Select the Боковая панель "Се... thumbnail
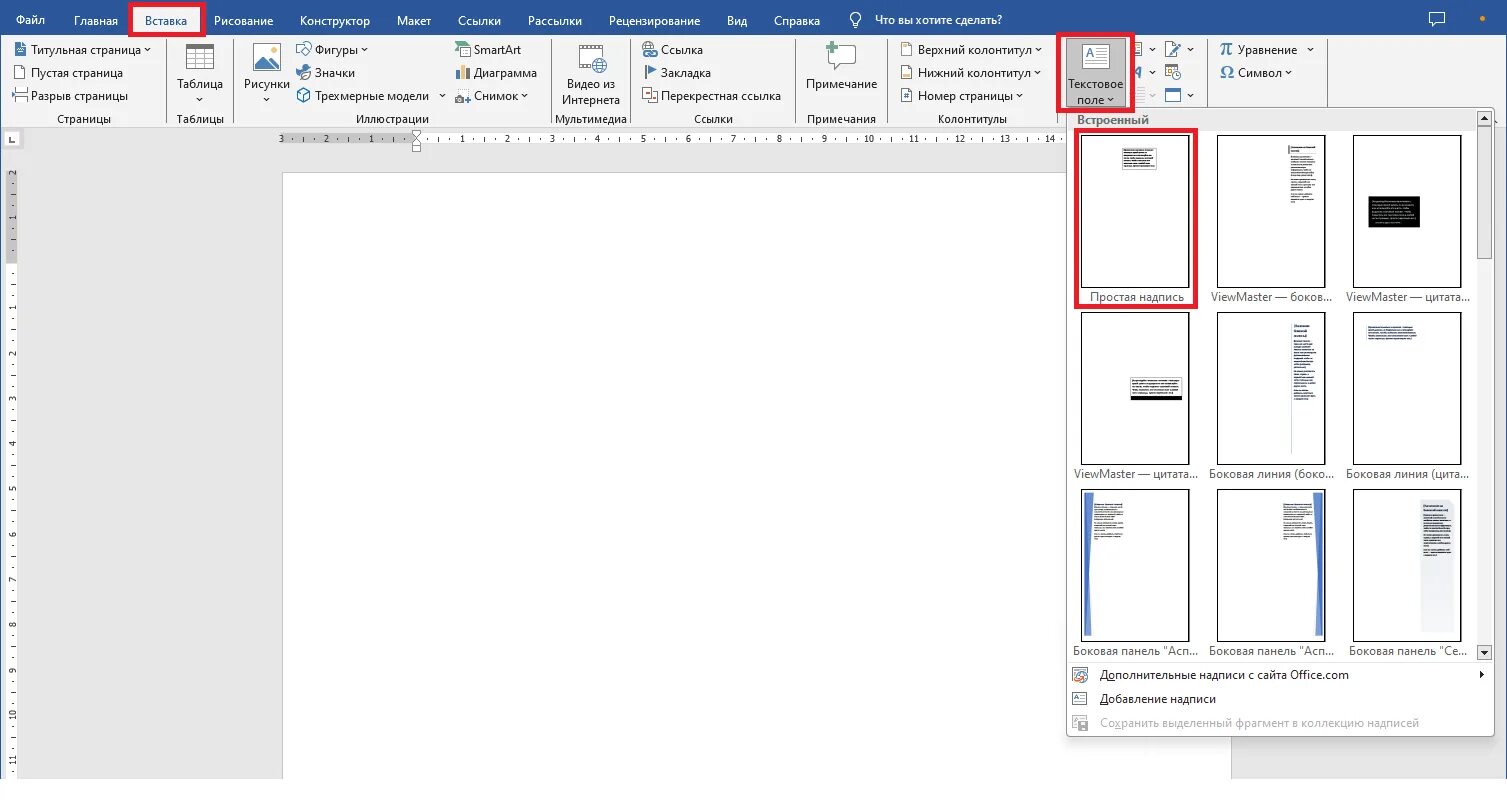Screen dimensions: 1507x811 pyautogui.click(x=1407, y=565)
